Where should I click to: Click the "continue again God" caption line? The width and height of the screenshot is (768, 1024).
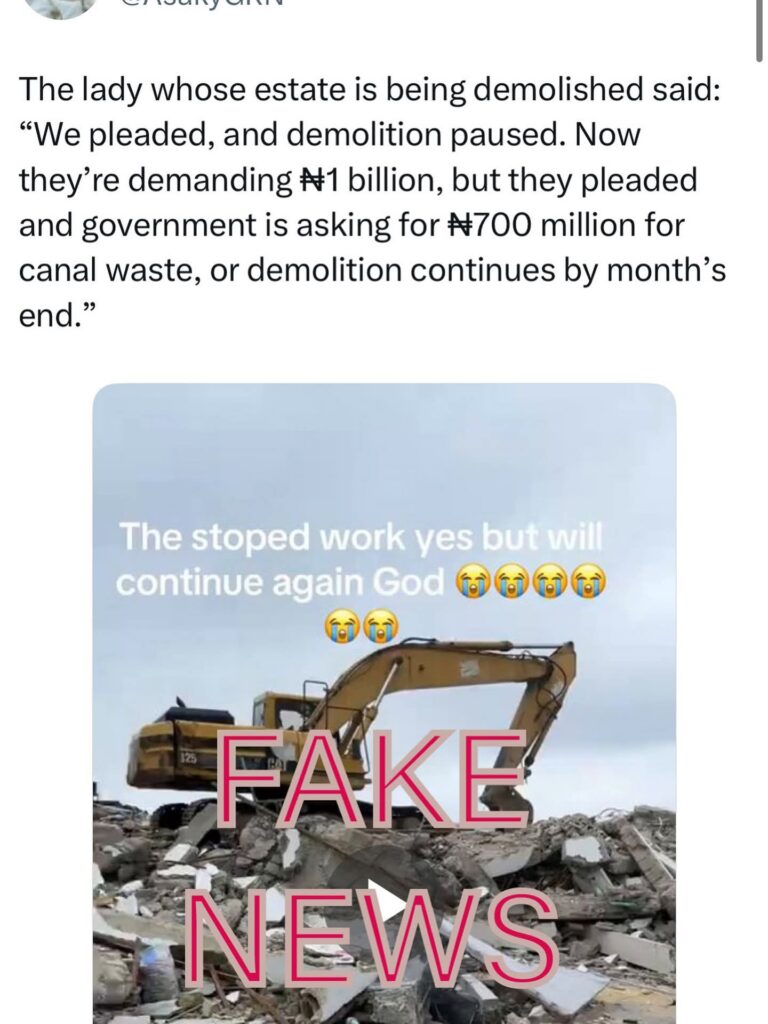coord(280,582)
